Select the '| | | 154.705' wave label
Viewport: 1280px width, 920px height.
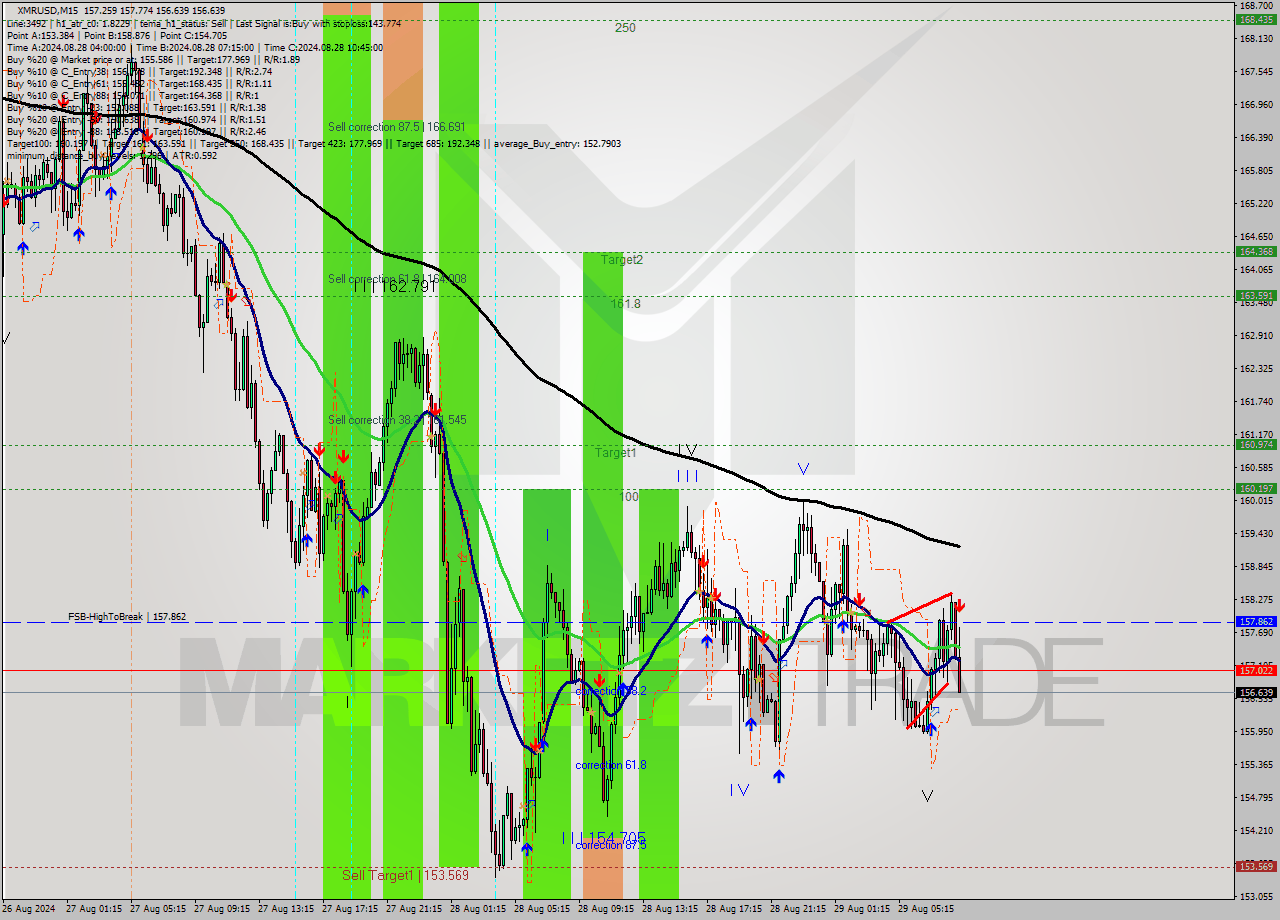point(603,838)
